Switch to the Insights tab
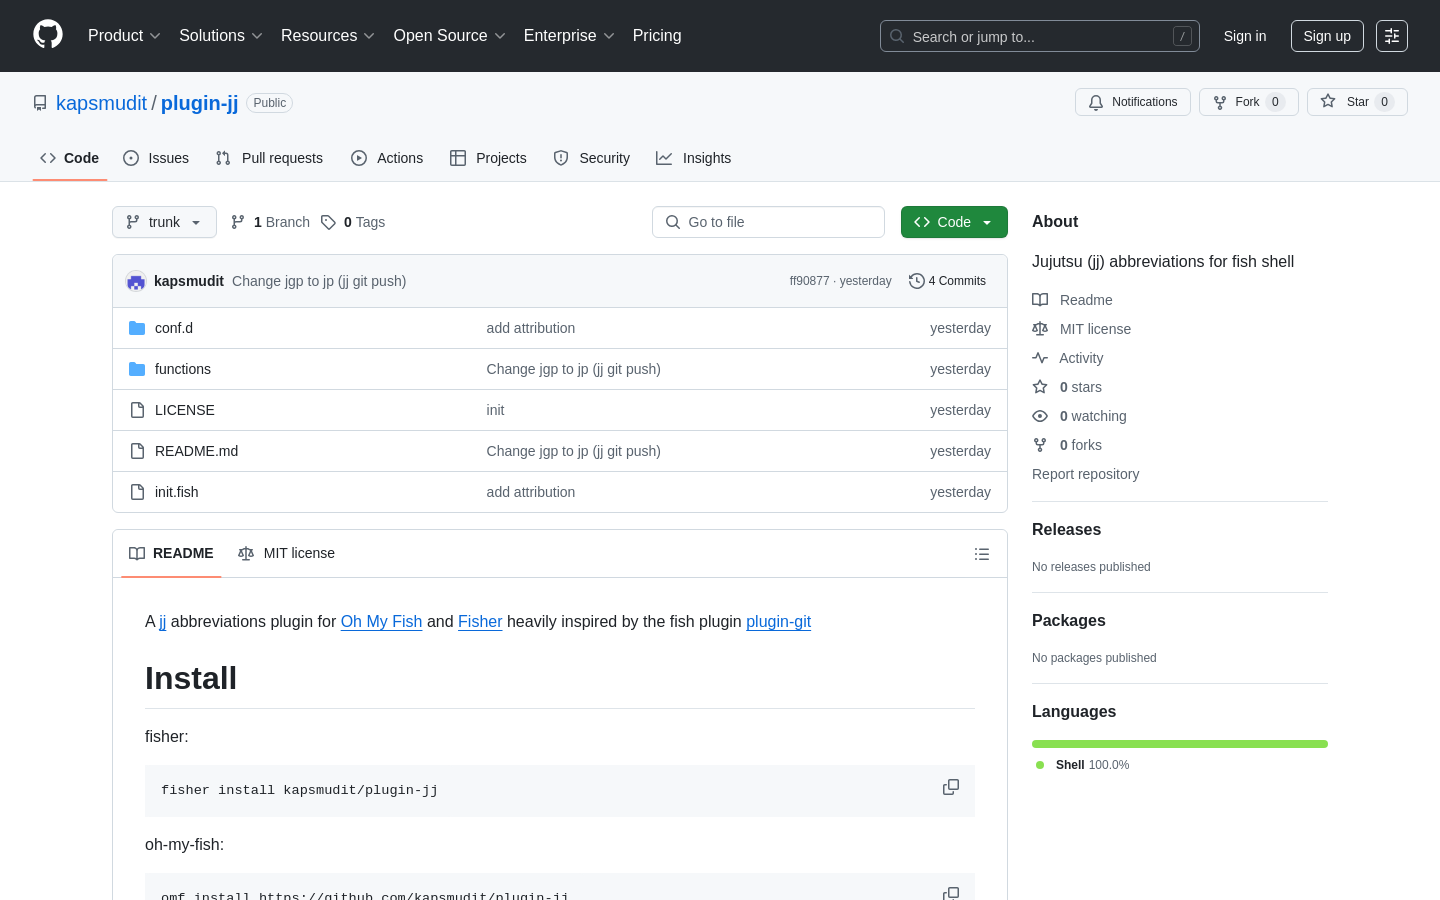The width and height of the screenshot is (1440, 900). coord(694,158)
